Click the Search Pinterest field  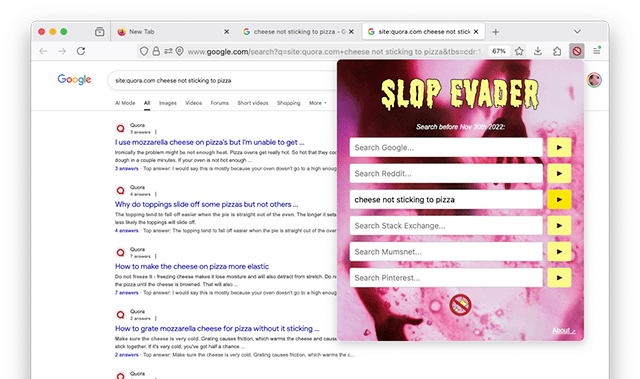[x=446, y=278]
